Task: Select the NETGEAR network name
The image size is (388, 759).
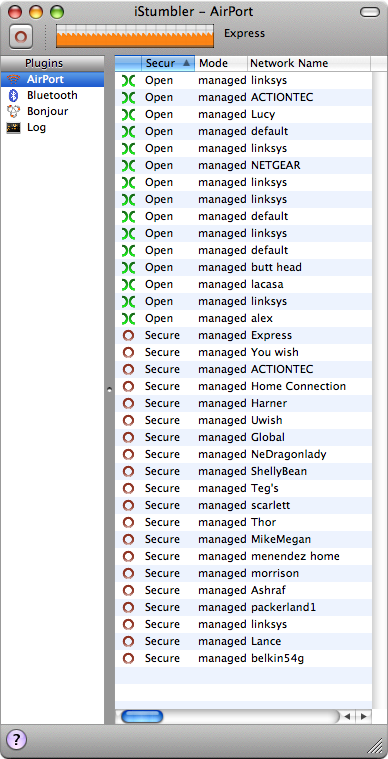Action: (276, 166)
